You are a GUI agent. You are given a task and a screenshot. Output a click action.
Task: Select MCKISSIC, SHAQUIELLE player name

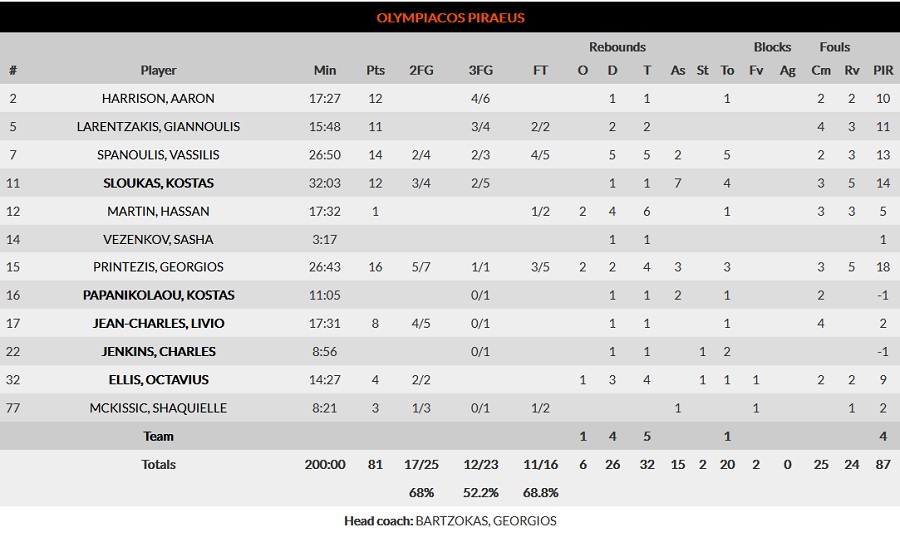[x=158, y=408]
